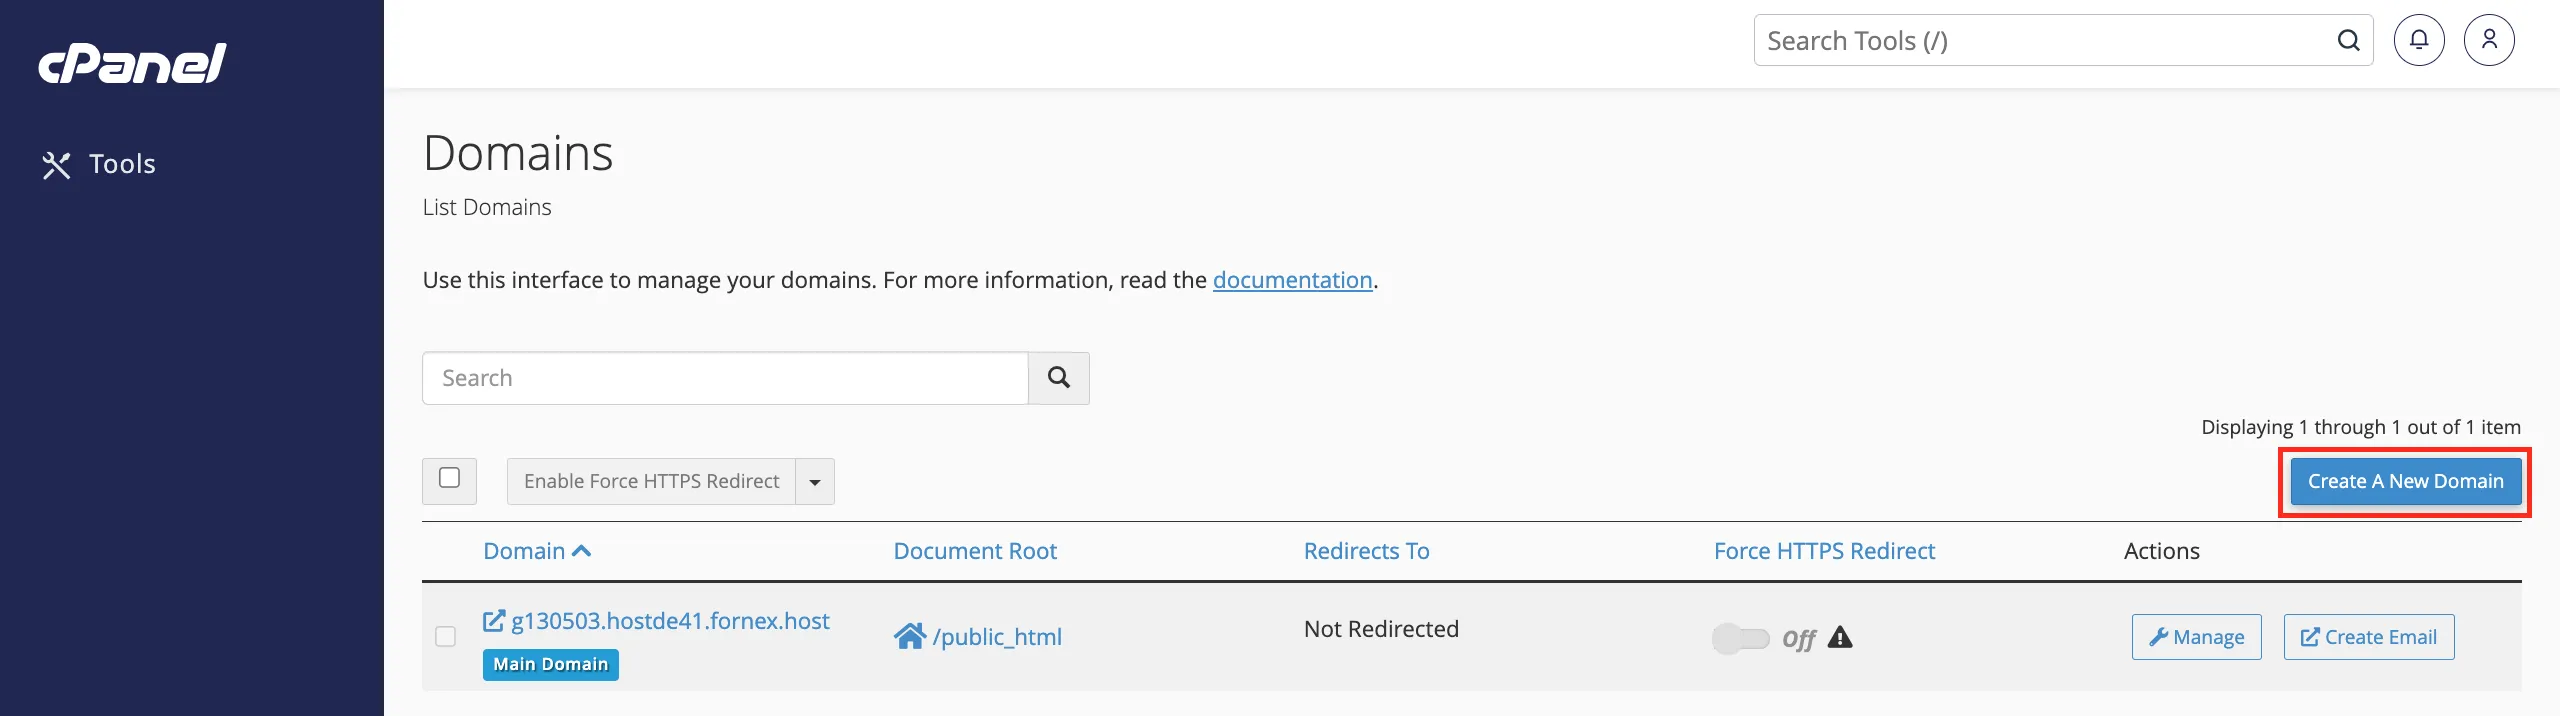2560x716 pixels.
Task: Click the Not Redirected cell
Action: click(x=1381, y=629)
